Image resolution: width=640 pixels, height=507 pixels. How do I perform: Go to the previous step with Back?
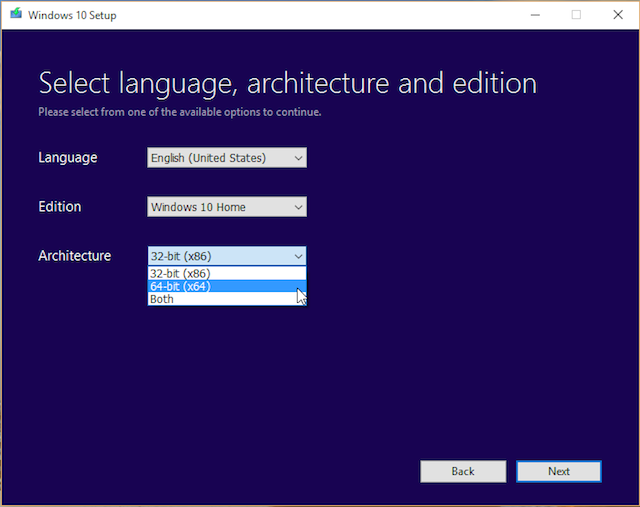click(463, 471)
